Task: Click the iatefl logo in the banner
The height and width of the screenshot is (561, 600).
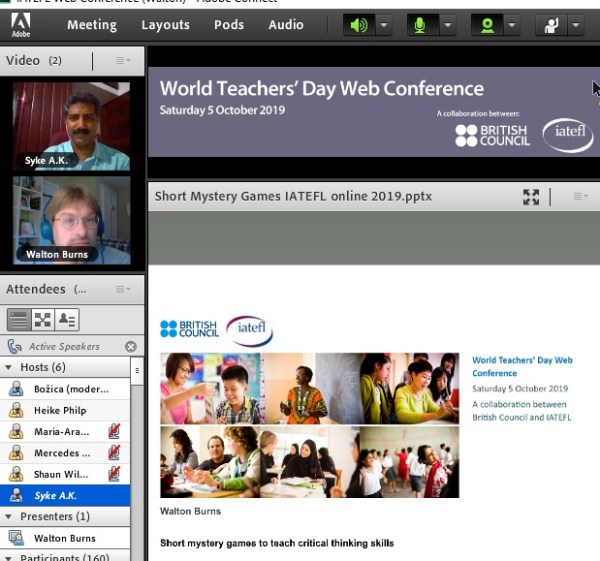Action: [x=568, y=135]
